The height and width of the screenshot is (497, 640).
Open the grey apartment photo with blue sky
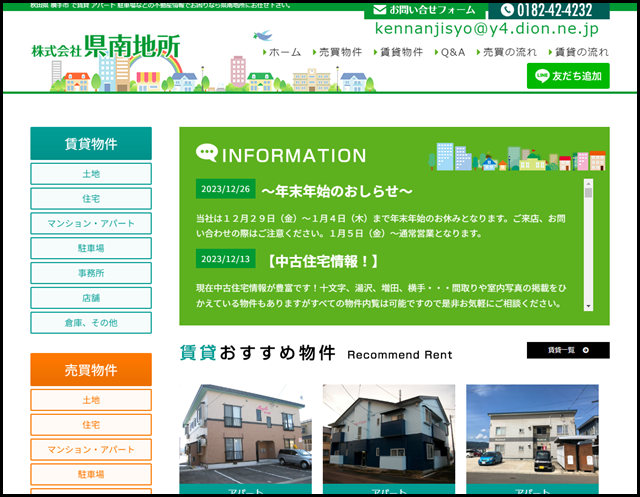533,434
